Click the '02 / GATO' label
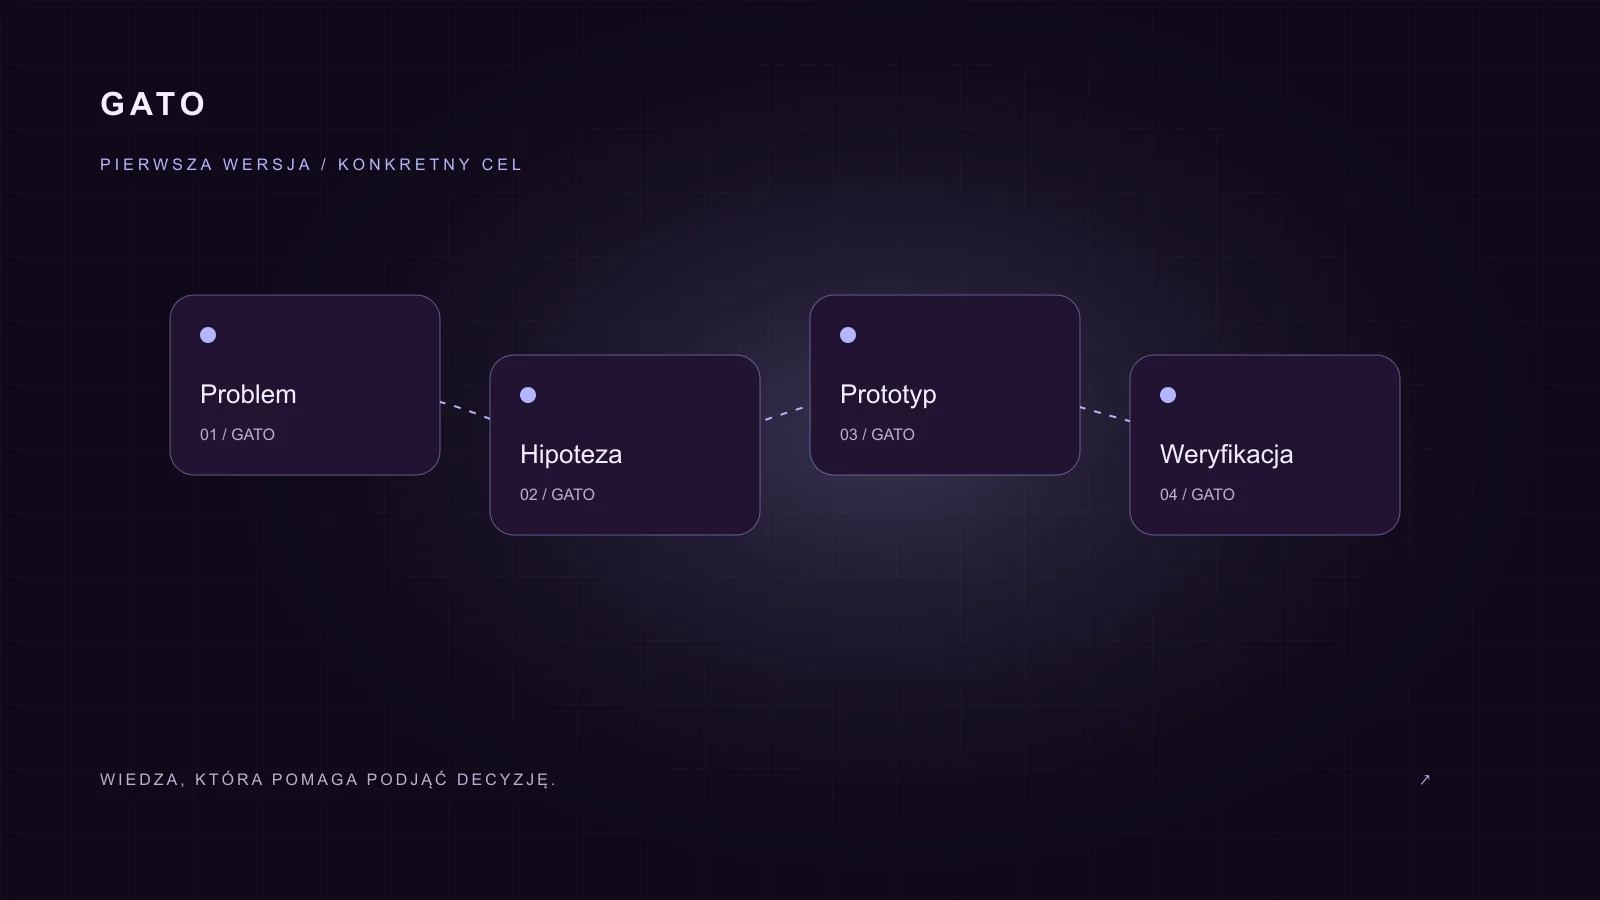The image size is (1600, 900). pos(557,494)
